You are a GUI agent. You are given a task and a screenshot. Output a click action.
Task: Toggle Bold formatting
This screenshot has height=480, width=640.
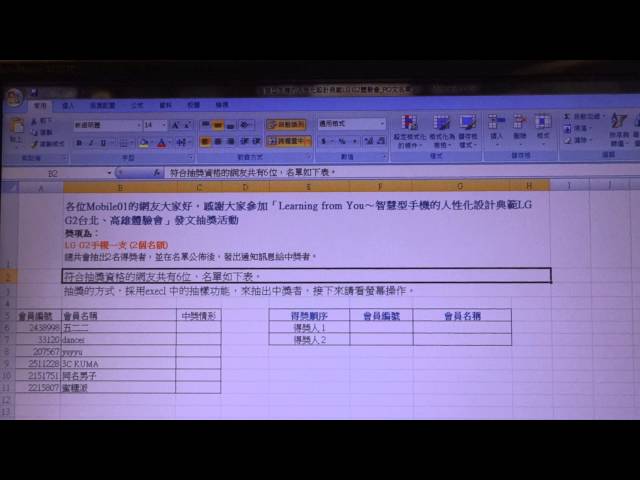point(79,143)
